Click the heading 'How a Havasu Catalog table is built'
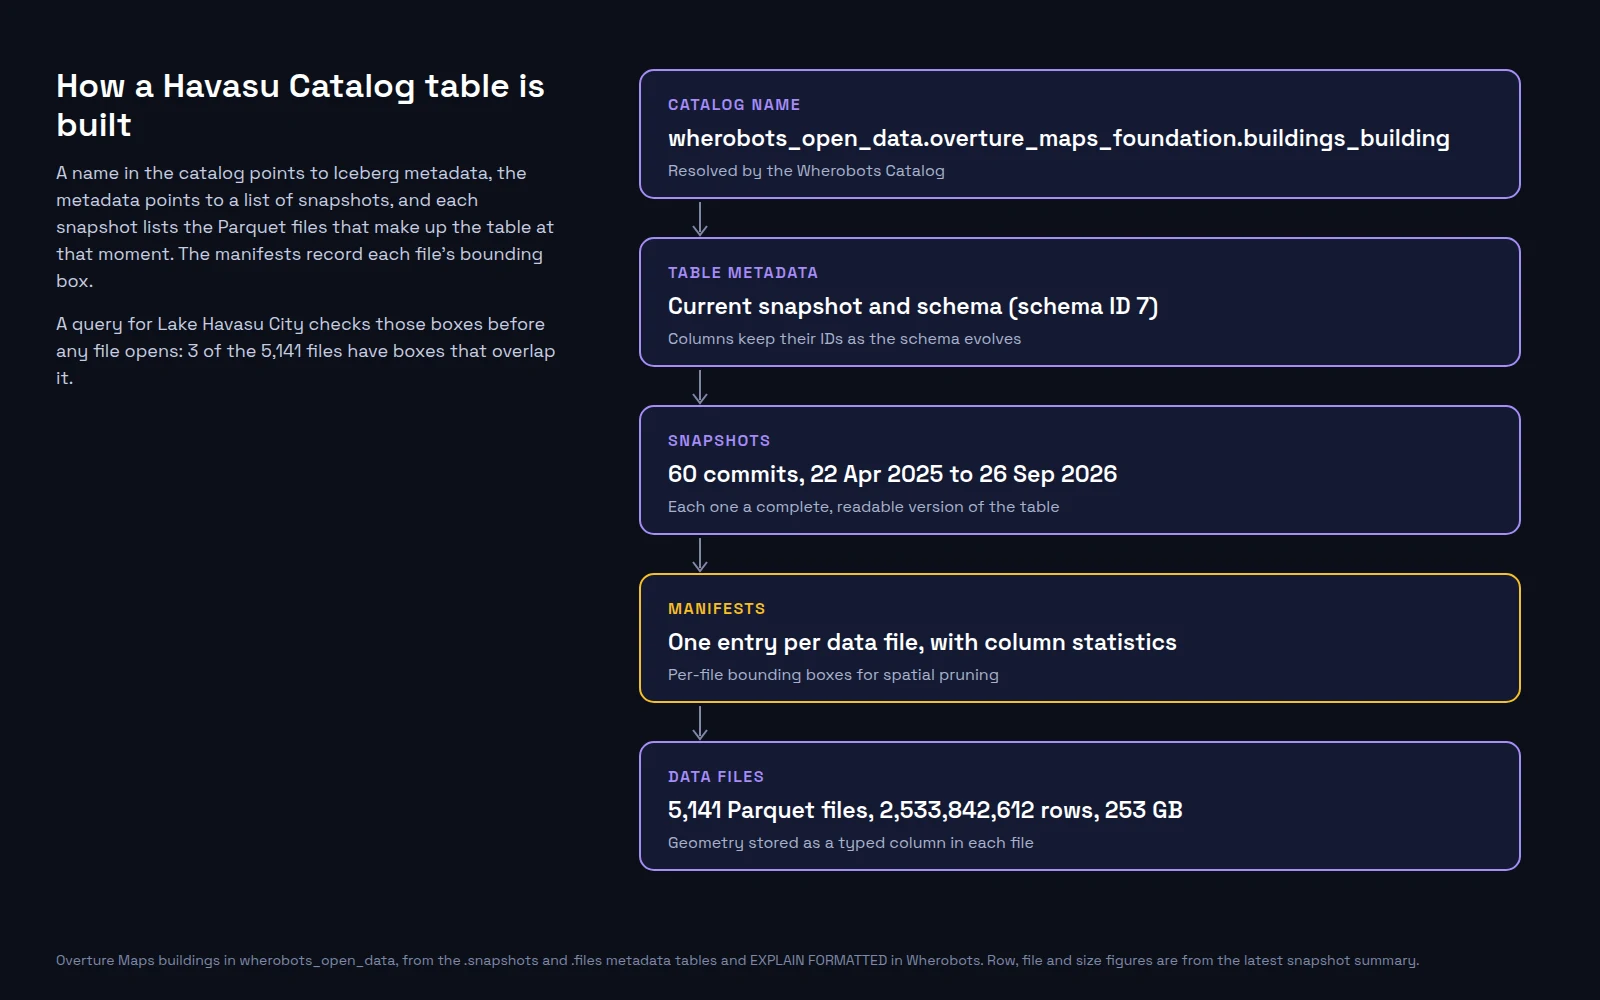The height and width of the screenshot is (1000, 1600). tap(300, 105)
